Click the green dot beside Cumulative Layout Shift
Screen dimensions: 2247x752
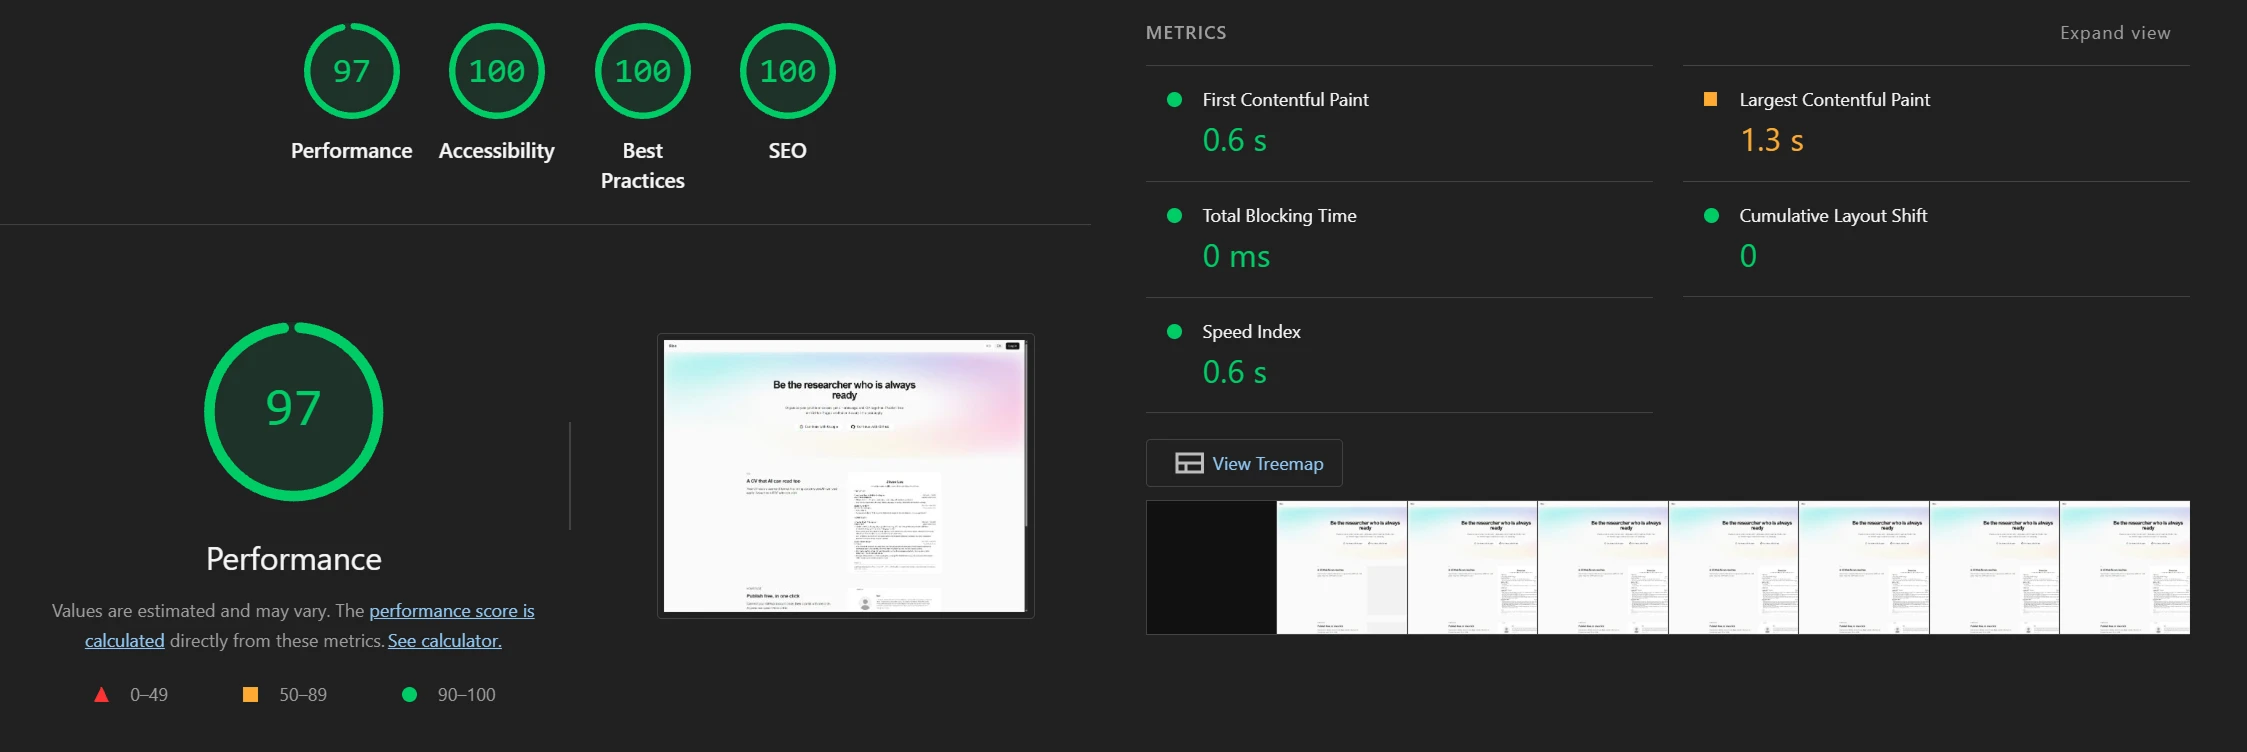[x=1711, y=216]
